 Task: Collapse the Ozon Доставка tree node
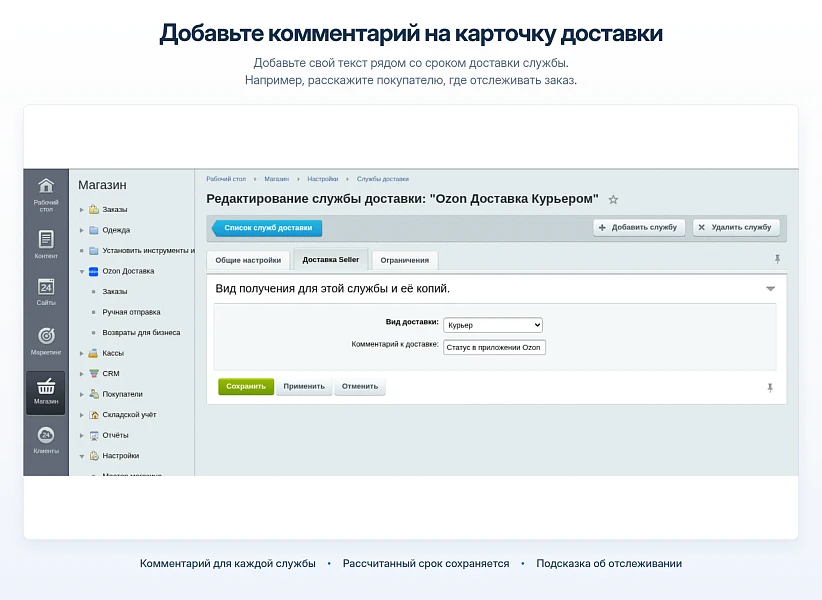click(x=82, y=271)
